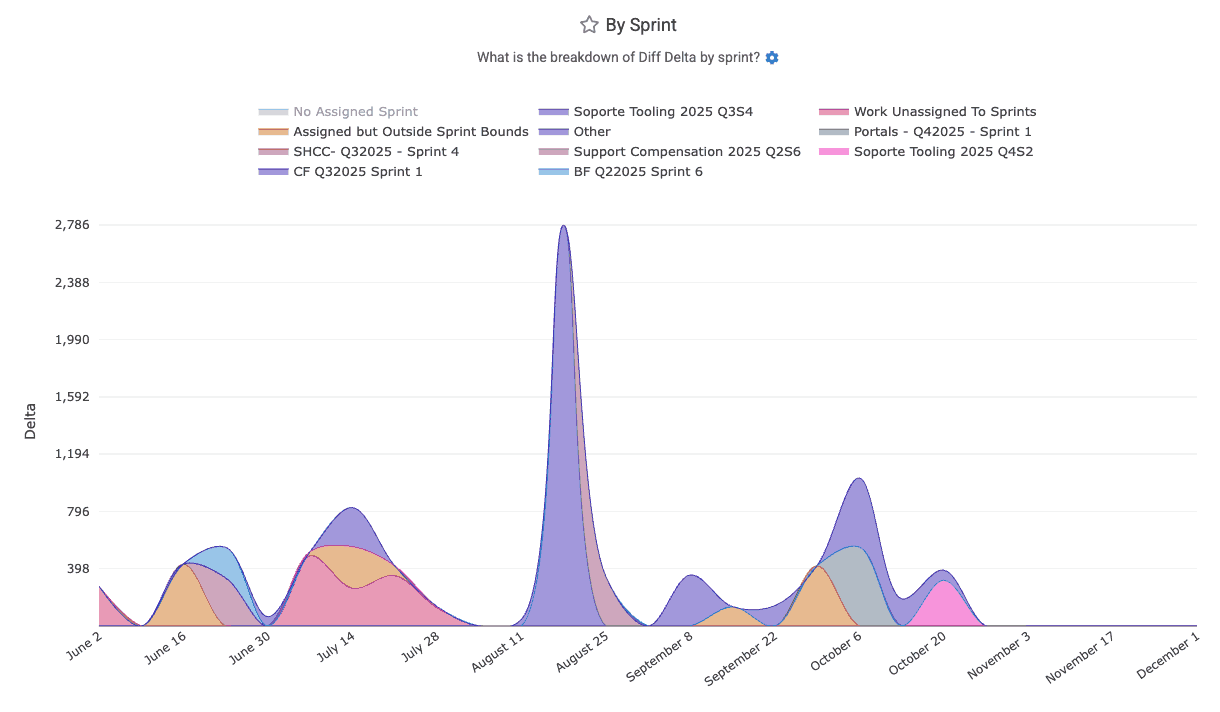Screen dimensions: 1220x712
Task: Click the Assigned but Outside Sprint Bounds swatch
Action: (x=273, y=132)
